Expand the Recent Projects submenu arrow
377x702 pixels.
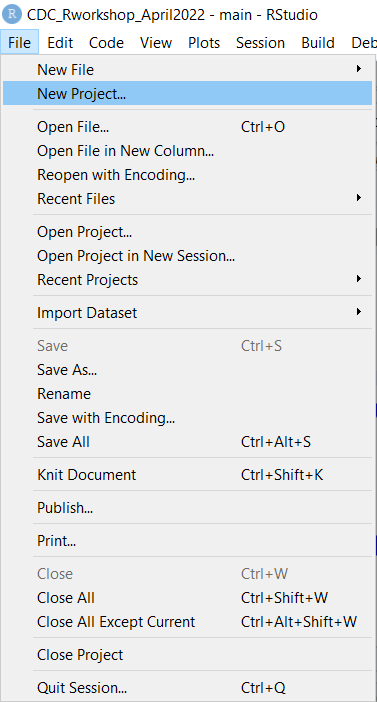pos(358,279)
